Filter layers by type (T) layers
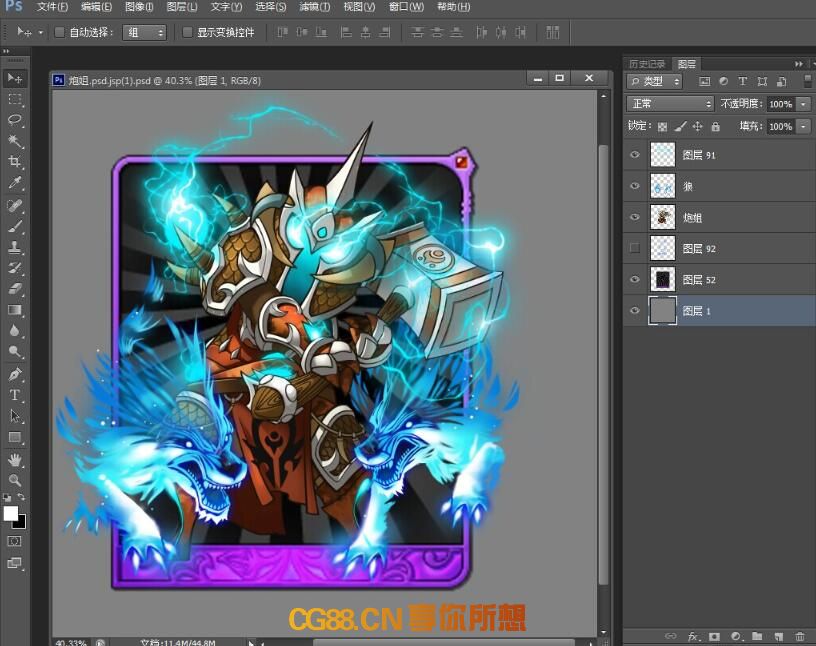This screenshot has width=816, height=646. [x=743, y=81]
